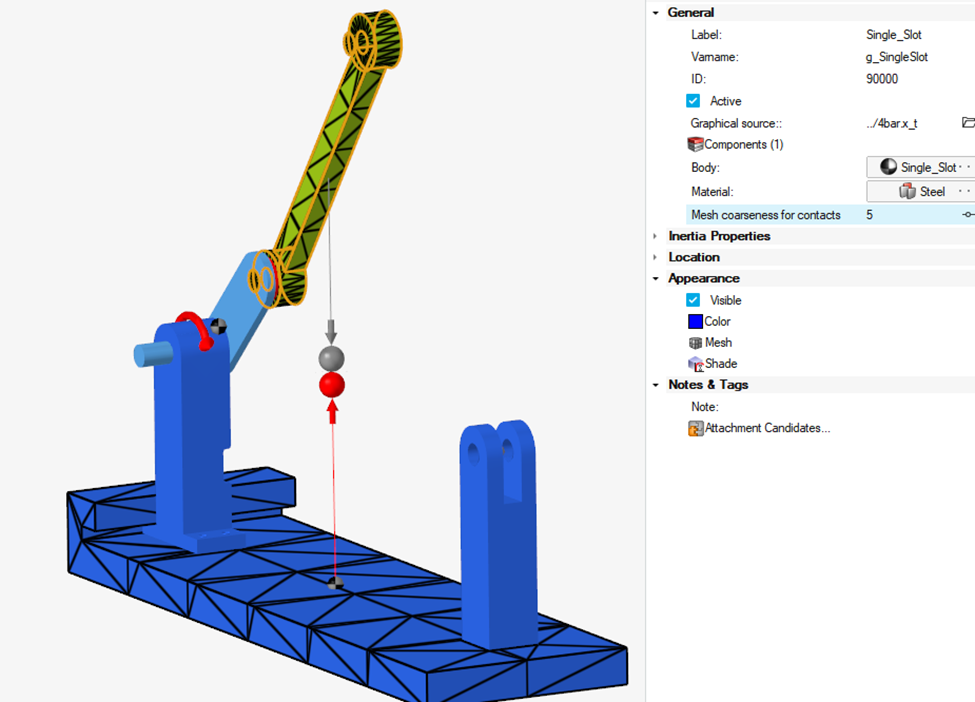The image size is (975, 702).
Task: Click the Body: property label
Action: click(705, 168)
